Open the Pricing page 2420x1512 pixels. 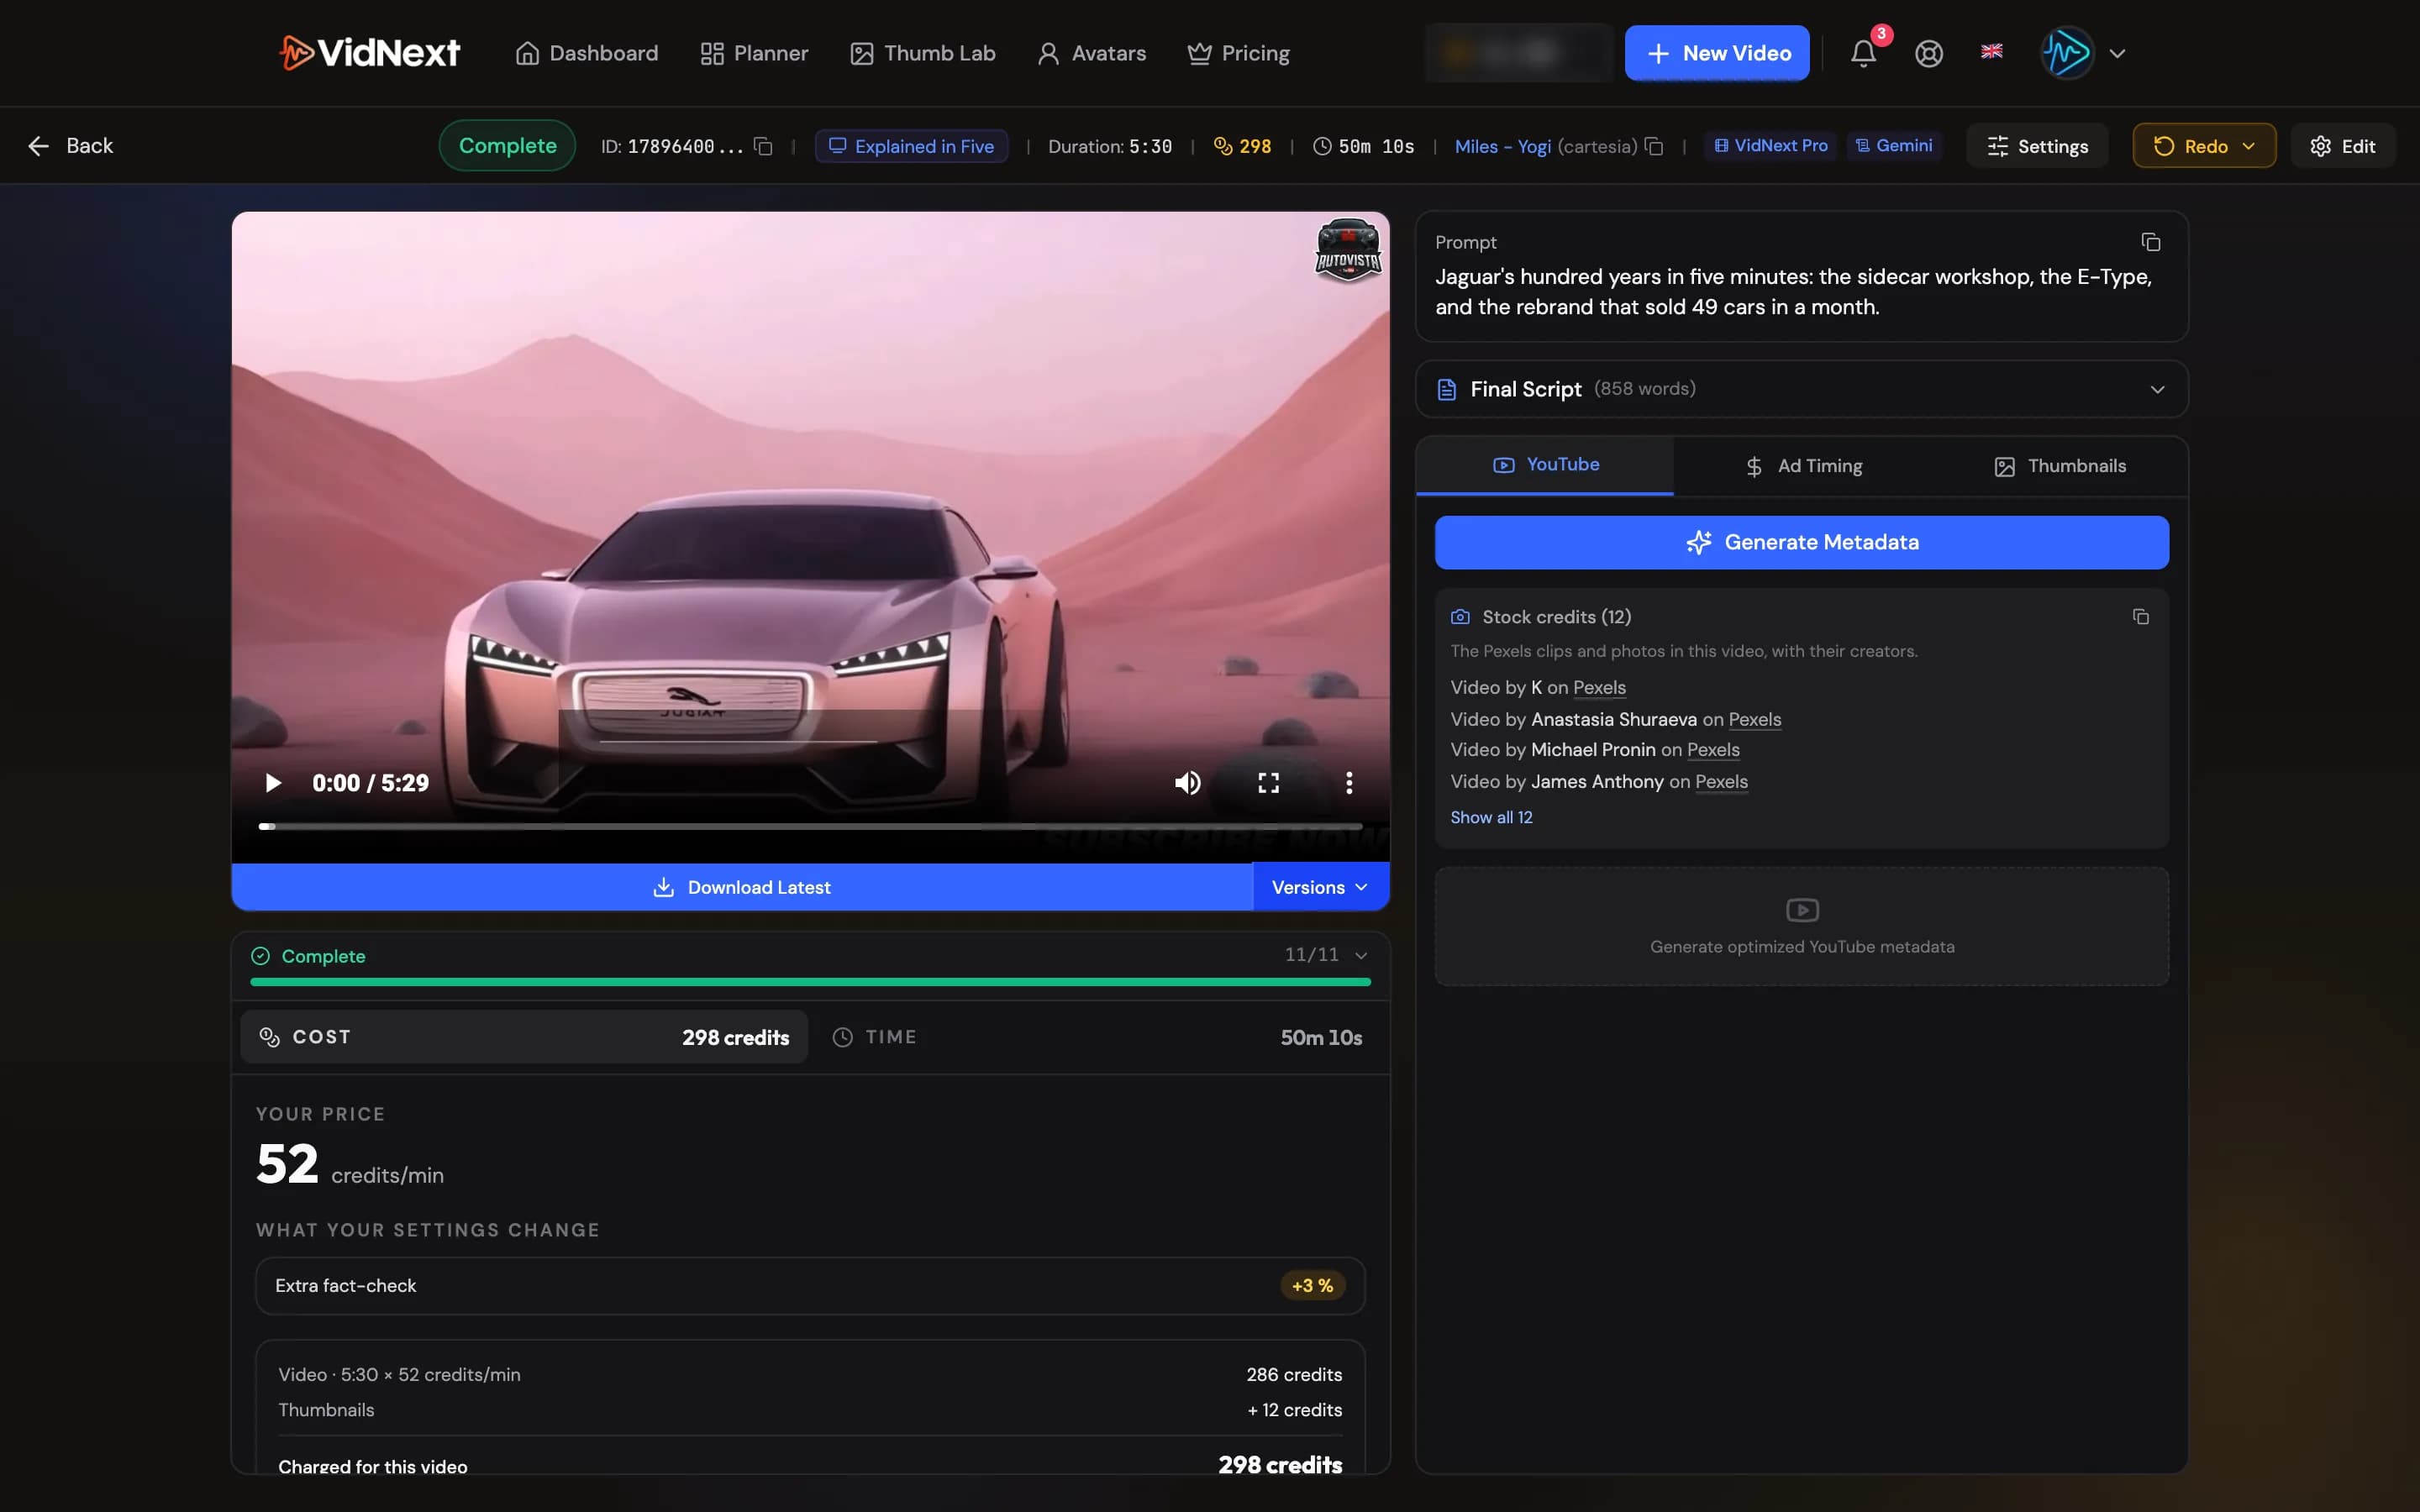click(x=1238, y=53)
